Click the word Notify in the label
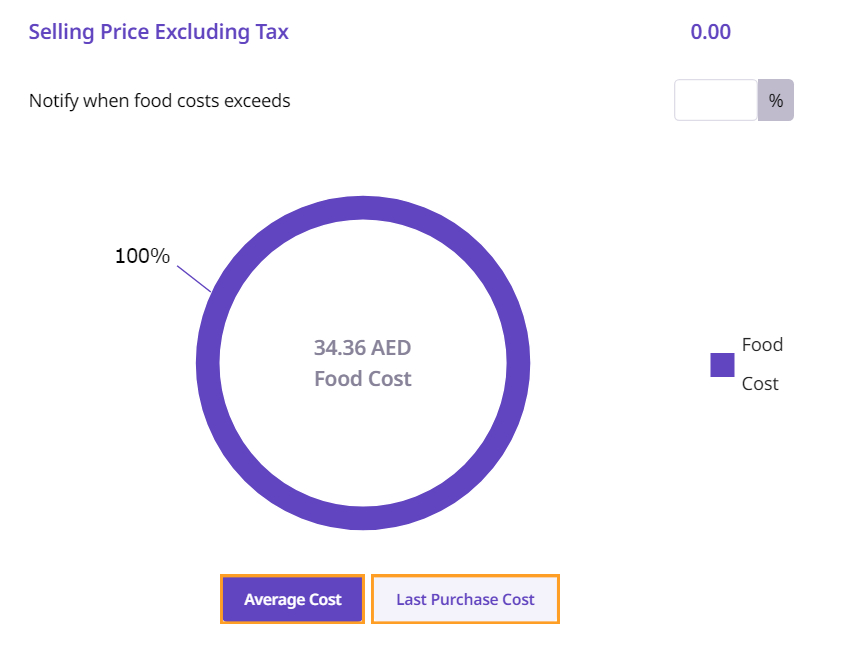Image resolution: width=842 pixels, height=662 pixels. [53, 101]
